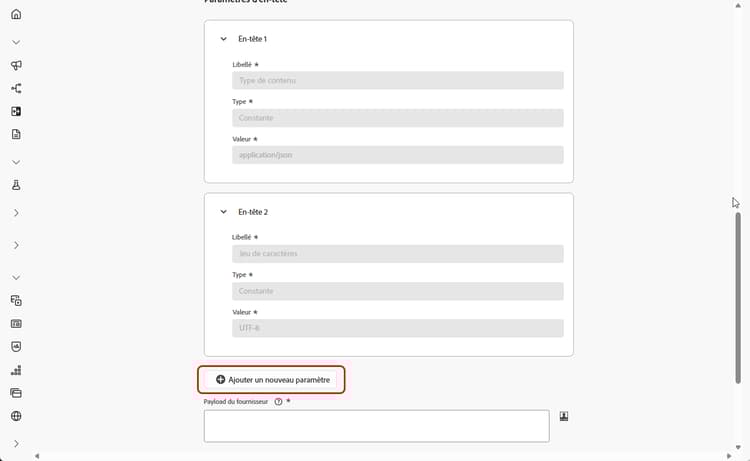The height and width of the screenshot is (461, 750).
Task: Expand the bottom sidebar chevron group
Action: click(16, 443)
